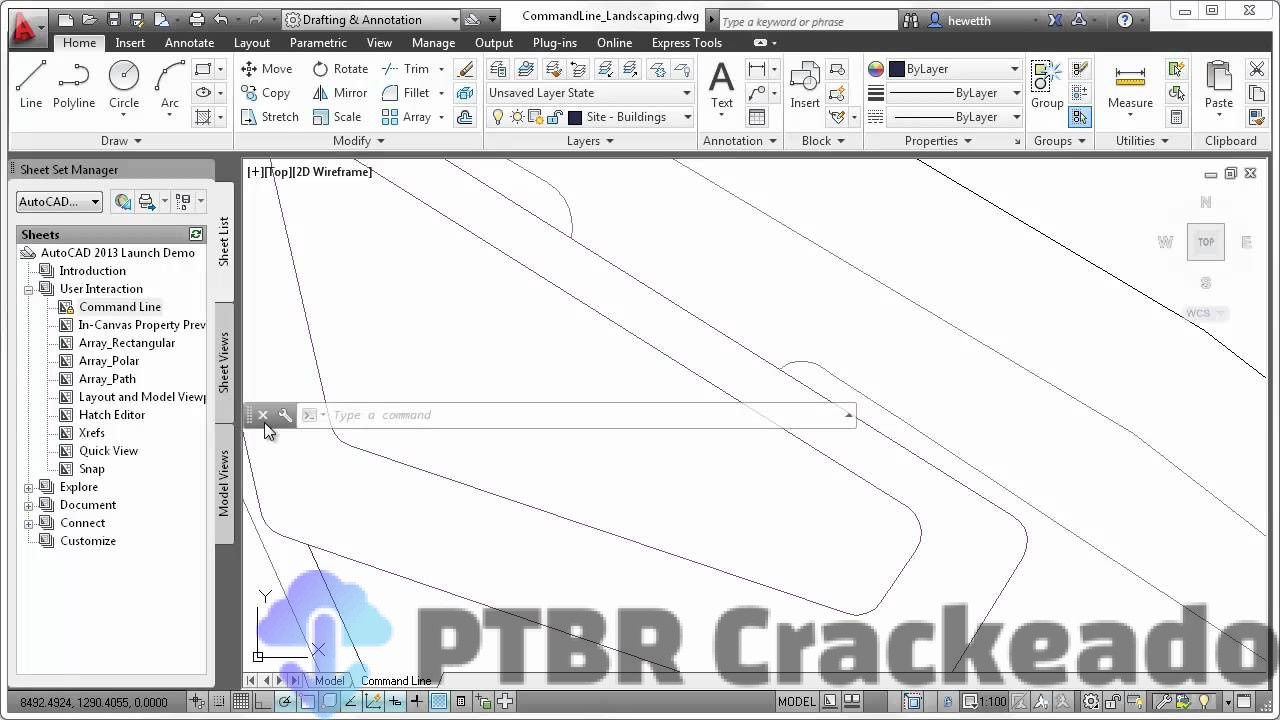Select the Mirror tool
The image size is (1280, 720).
340,93
